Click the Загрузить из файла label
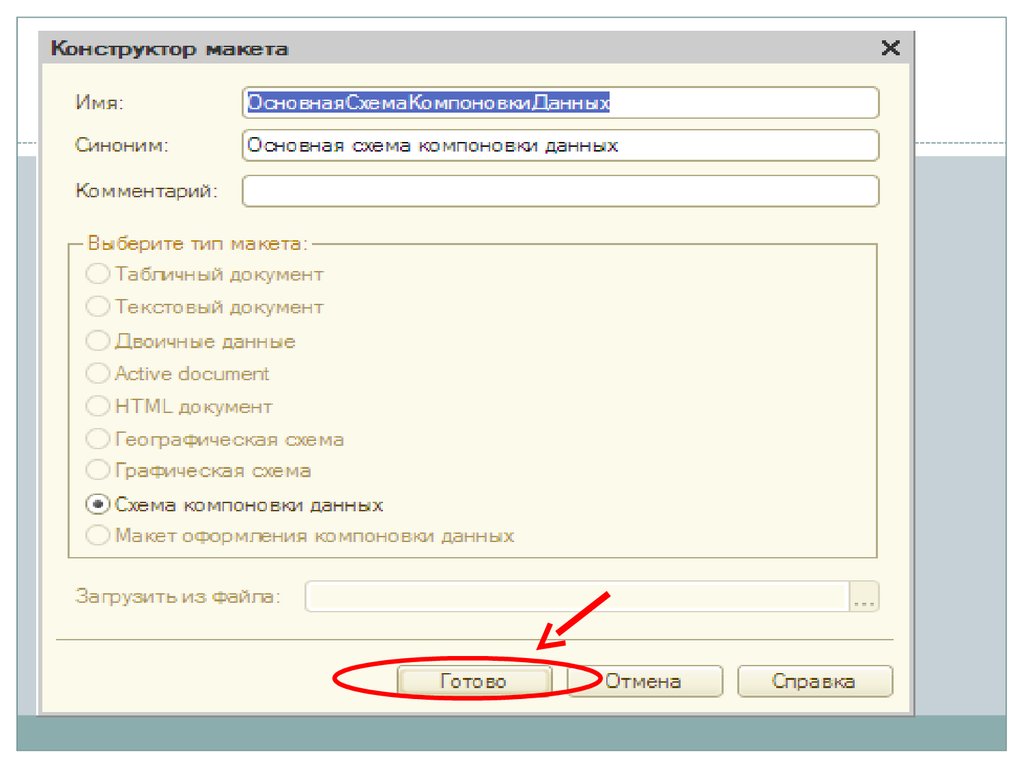The width and height of the screenshot is (1024, 768). click(x=178, y=596)
